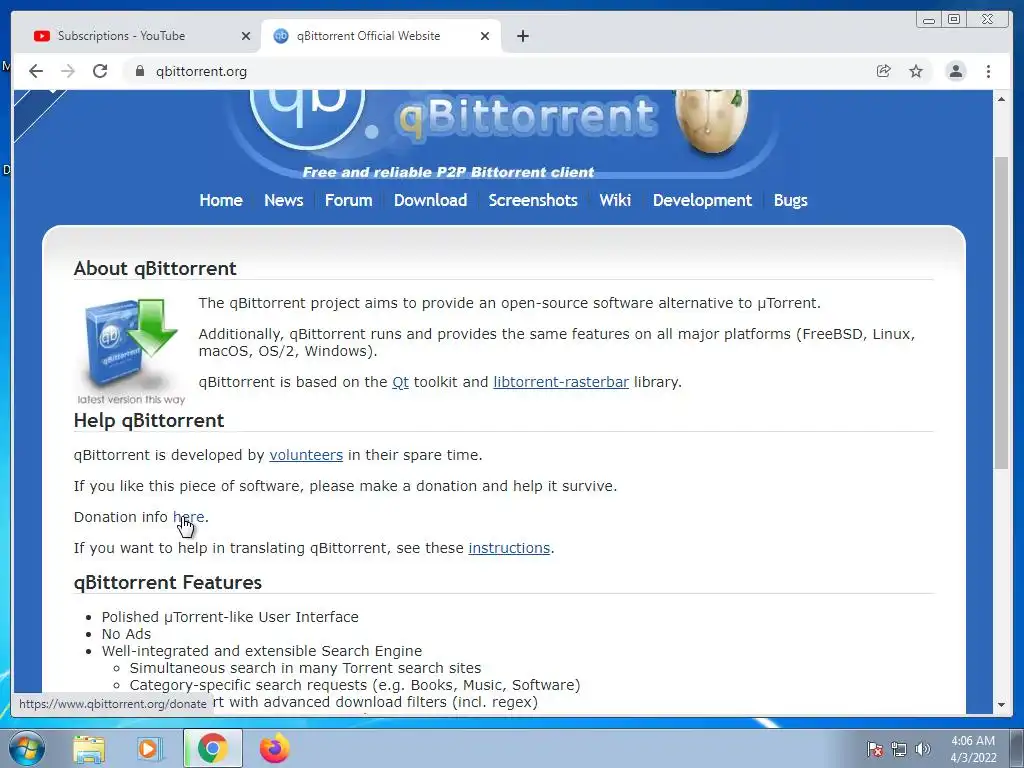Follow the Qt toolkit link

[400, 382]
